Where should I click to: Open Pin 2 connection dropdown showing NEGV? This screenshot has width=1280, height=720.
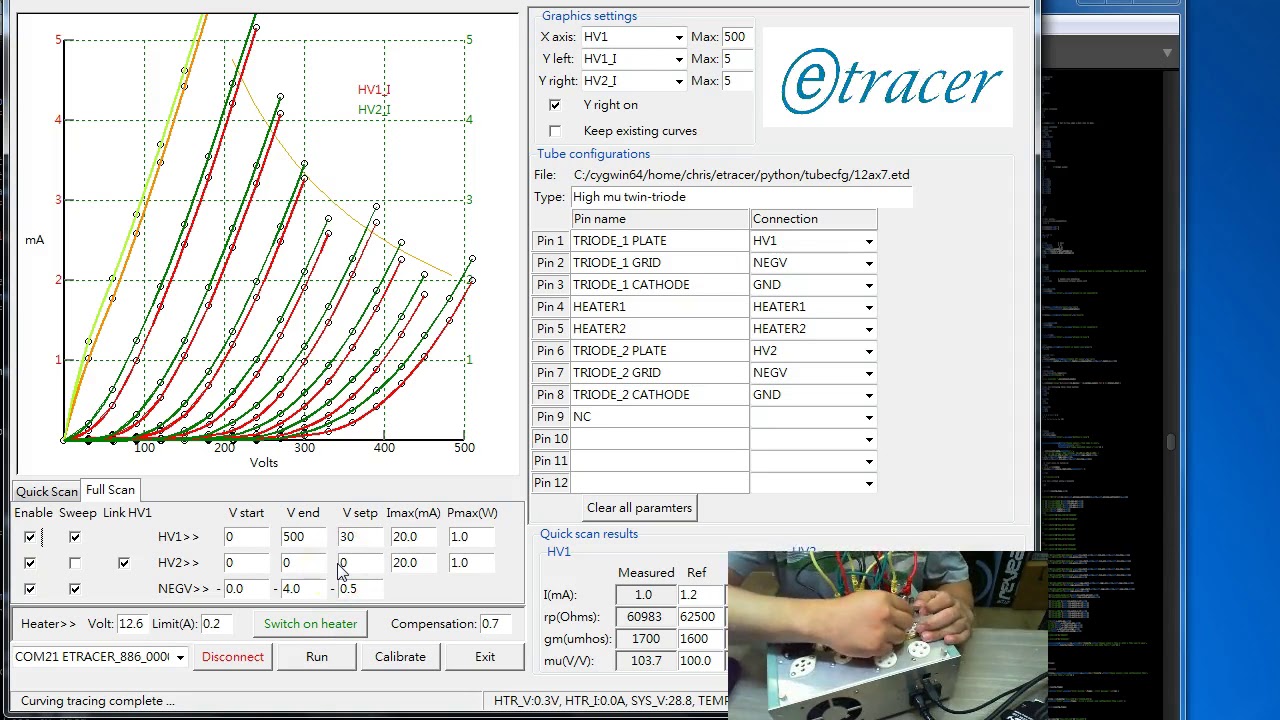click(x=814, y=263)
